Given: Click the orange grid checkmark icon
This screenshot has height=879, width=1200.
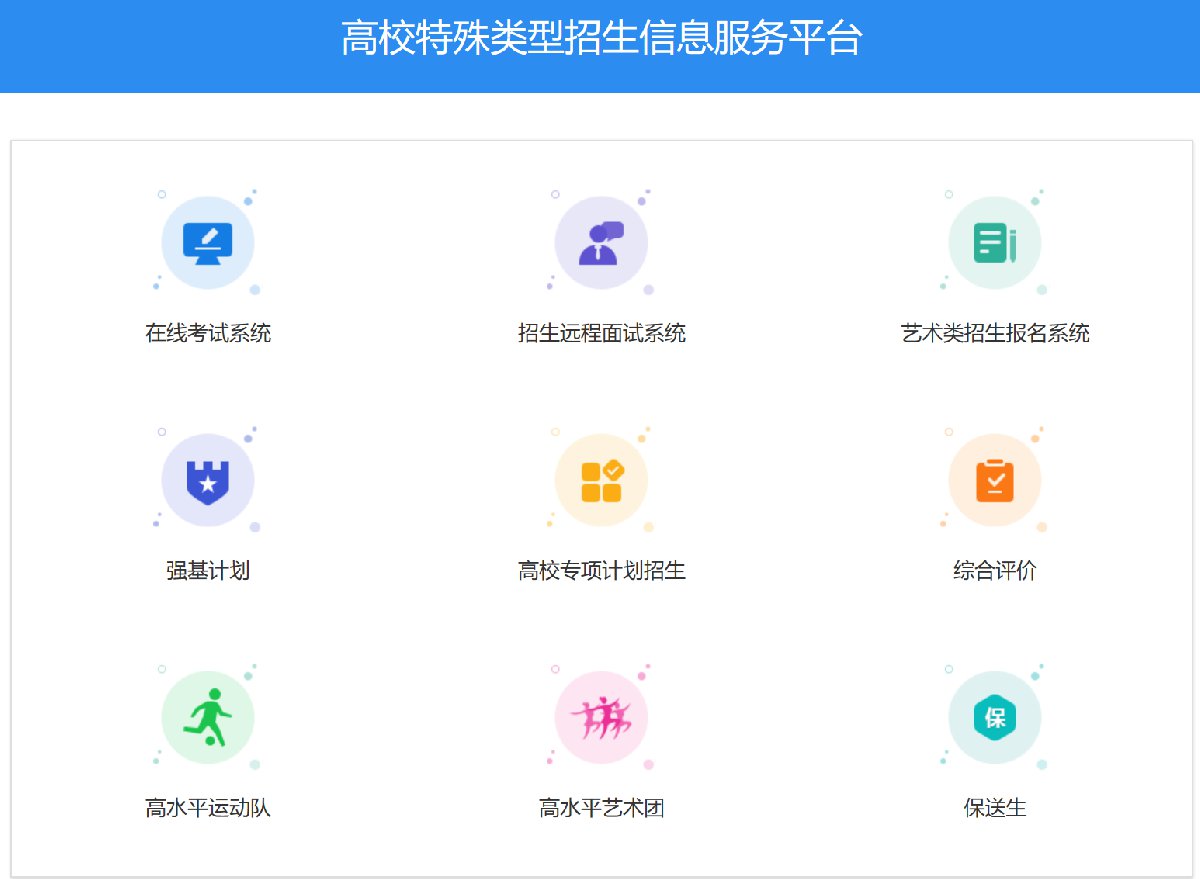Looking at the screenshot, I should (601, 480).
